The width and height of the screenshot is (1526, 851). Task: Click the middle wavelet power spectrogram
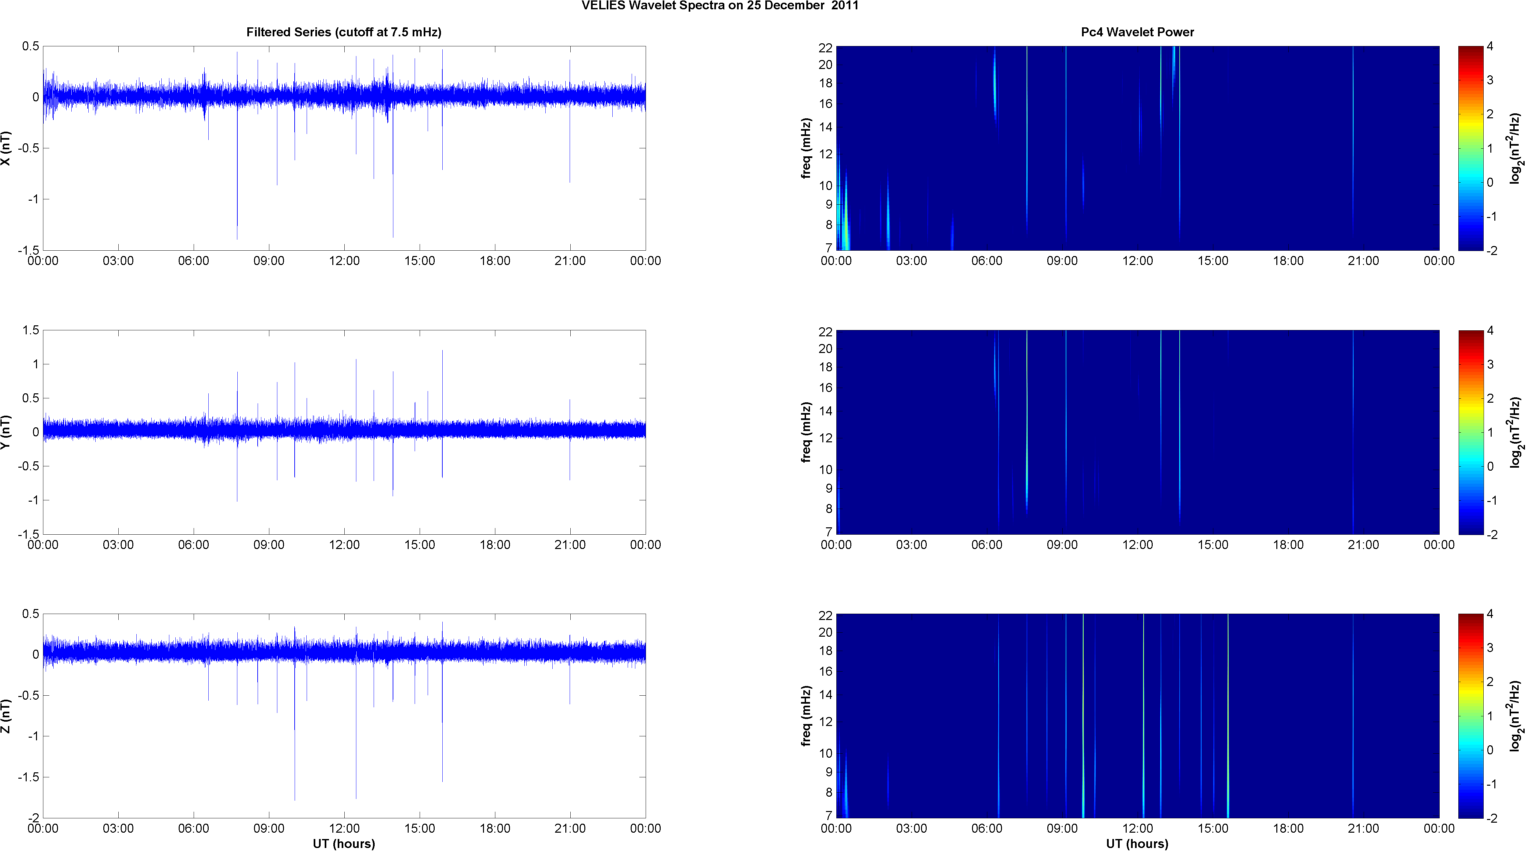pos(1137,432)
